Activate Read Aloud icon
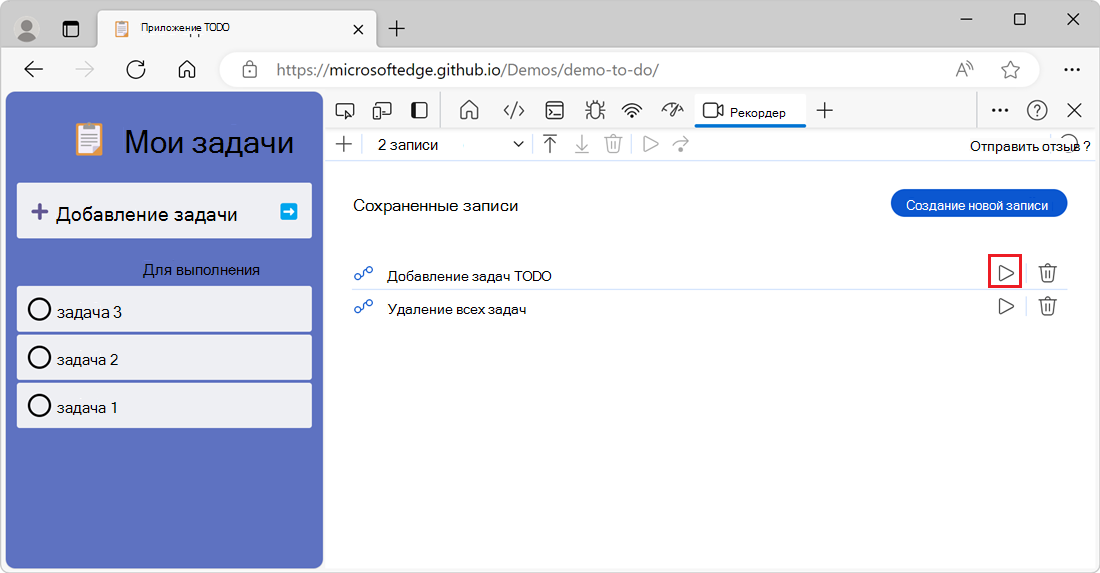The height and width of the screenshot is (573, 1100). 965,69
